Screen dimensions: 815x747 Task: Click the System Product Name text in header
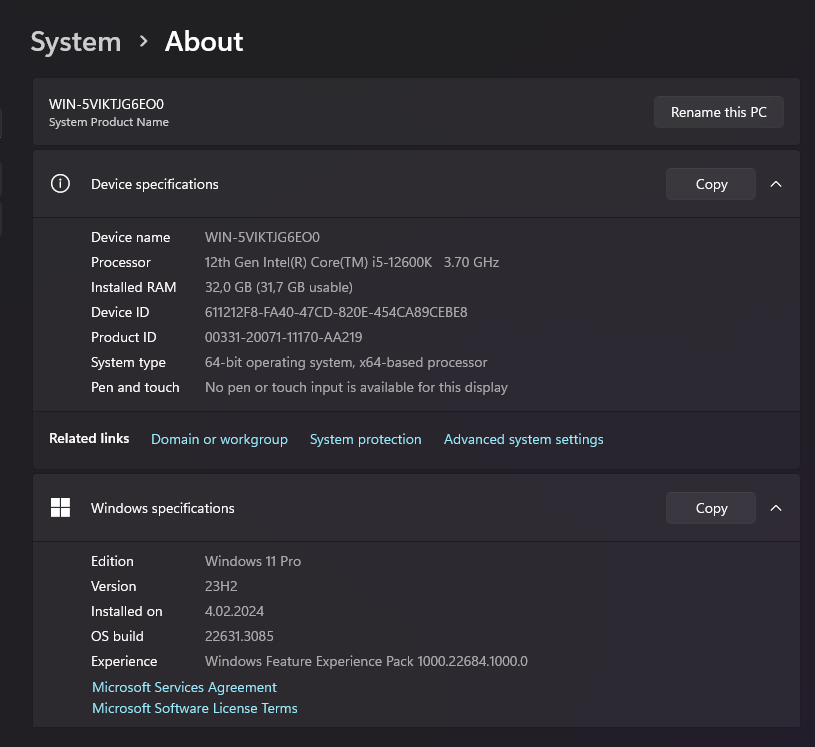(x=109, y=122)
